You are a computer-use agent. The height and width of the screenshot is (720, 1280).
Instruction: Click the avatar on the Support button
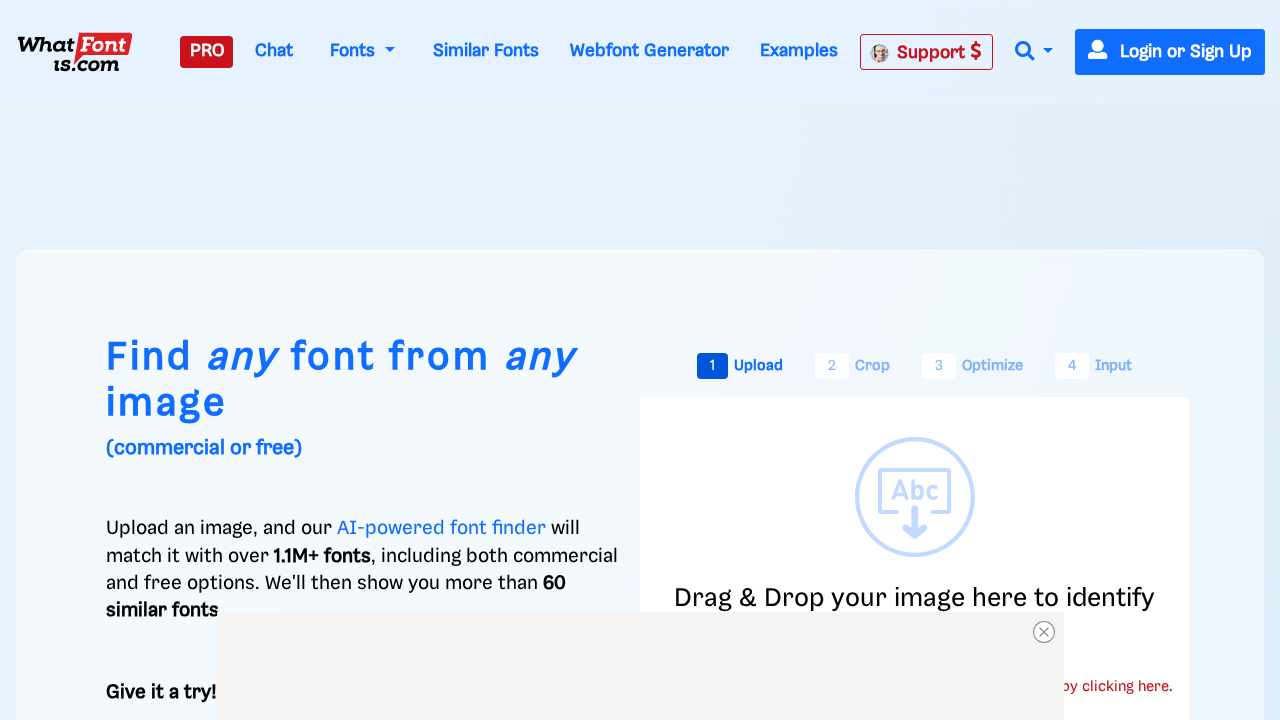click(x=880, y=52)
